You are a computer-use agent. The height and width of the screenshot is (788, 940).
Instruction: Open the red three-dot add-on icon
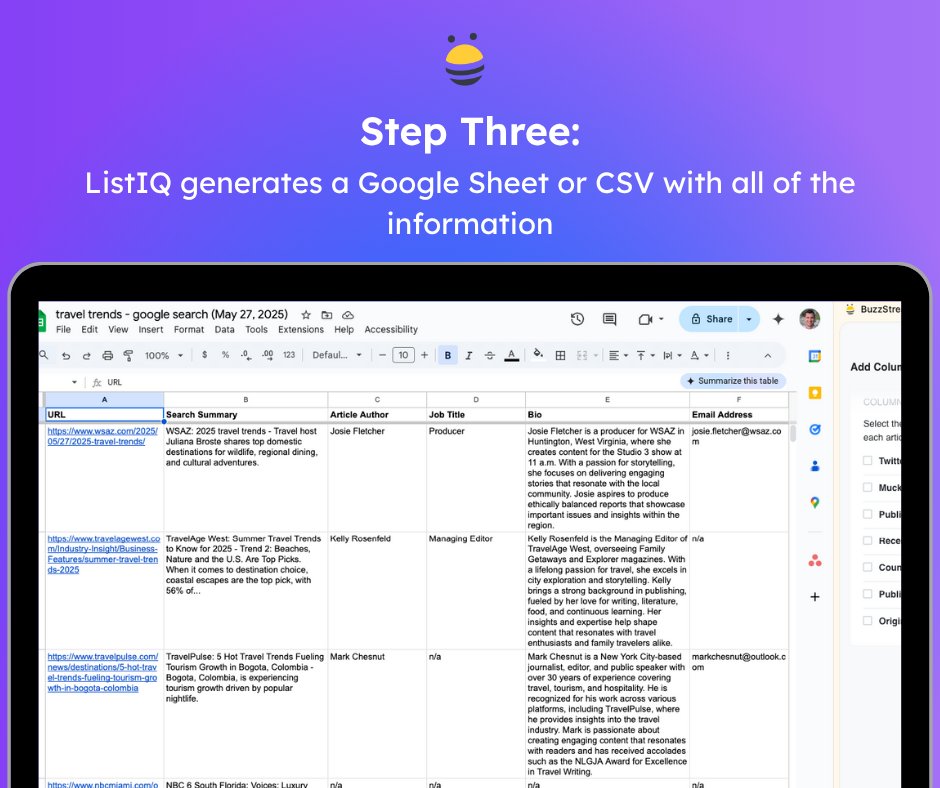tap(815, 561)
